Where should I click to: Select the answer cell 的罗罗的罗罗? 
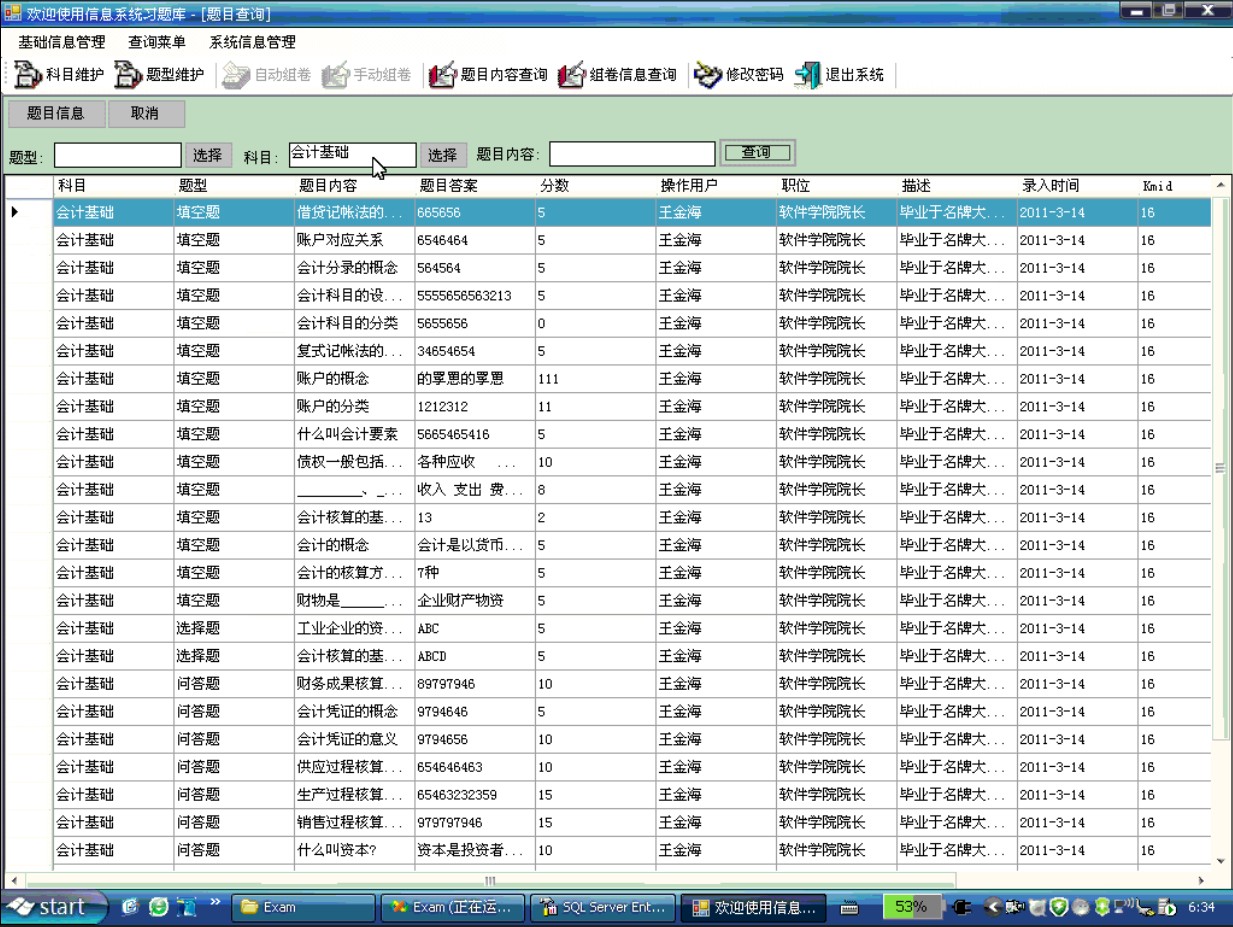(474, 379)
